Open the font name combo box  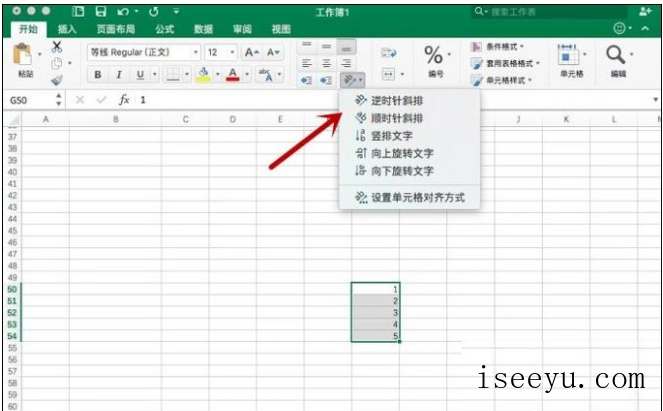144,52
